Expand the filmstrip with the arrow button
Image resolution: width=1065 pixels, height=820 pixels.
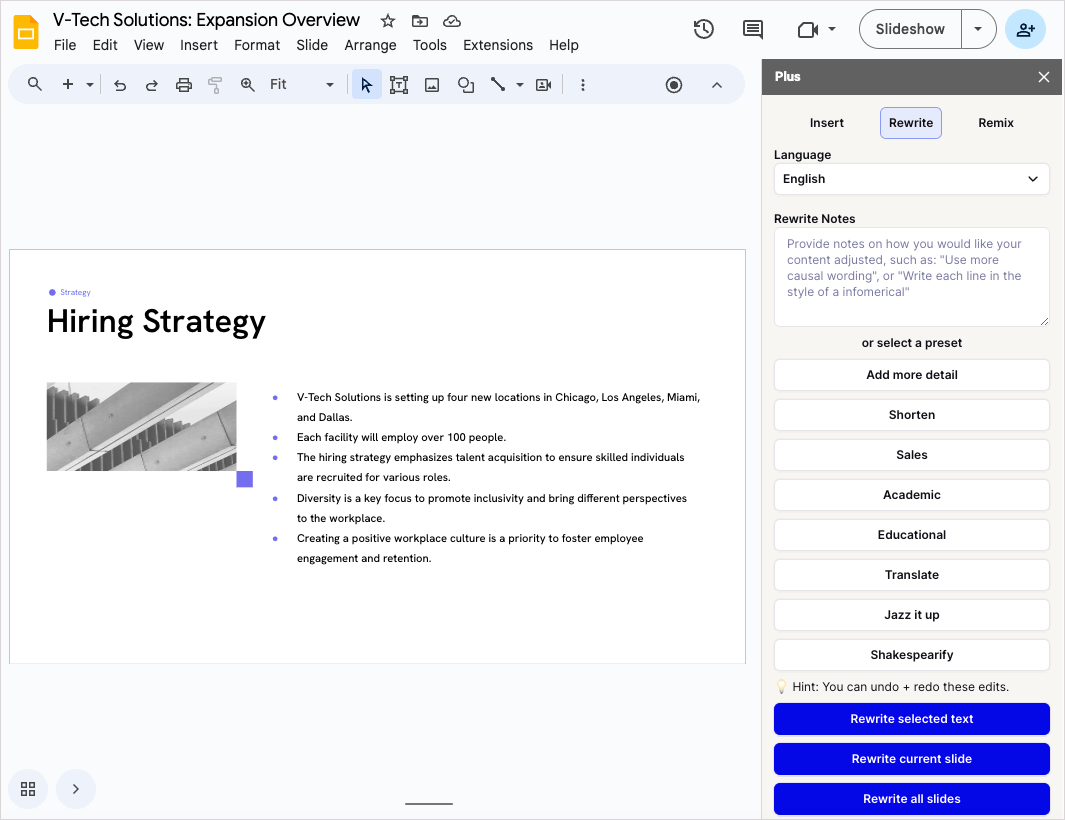pos(75,789)
